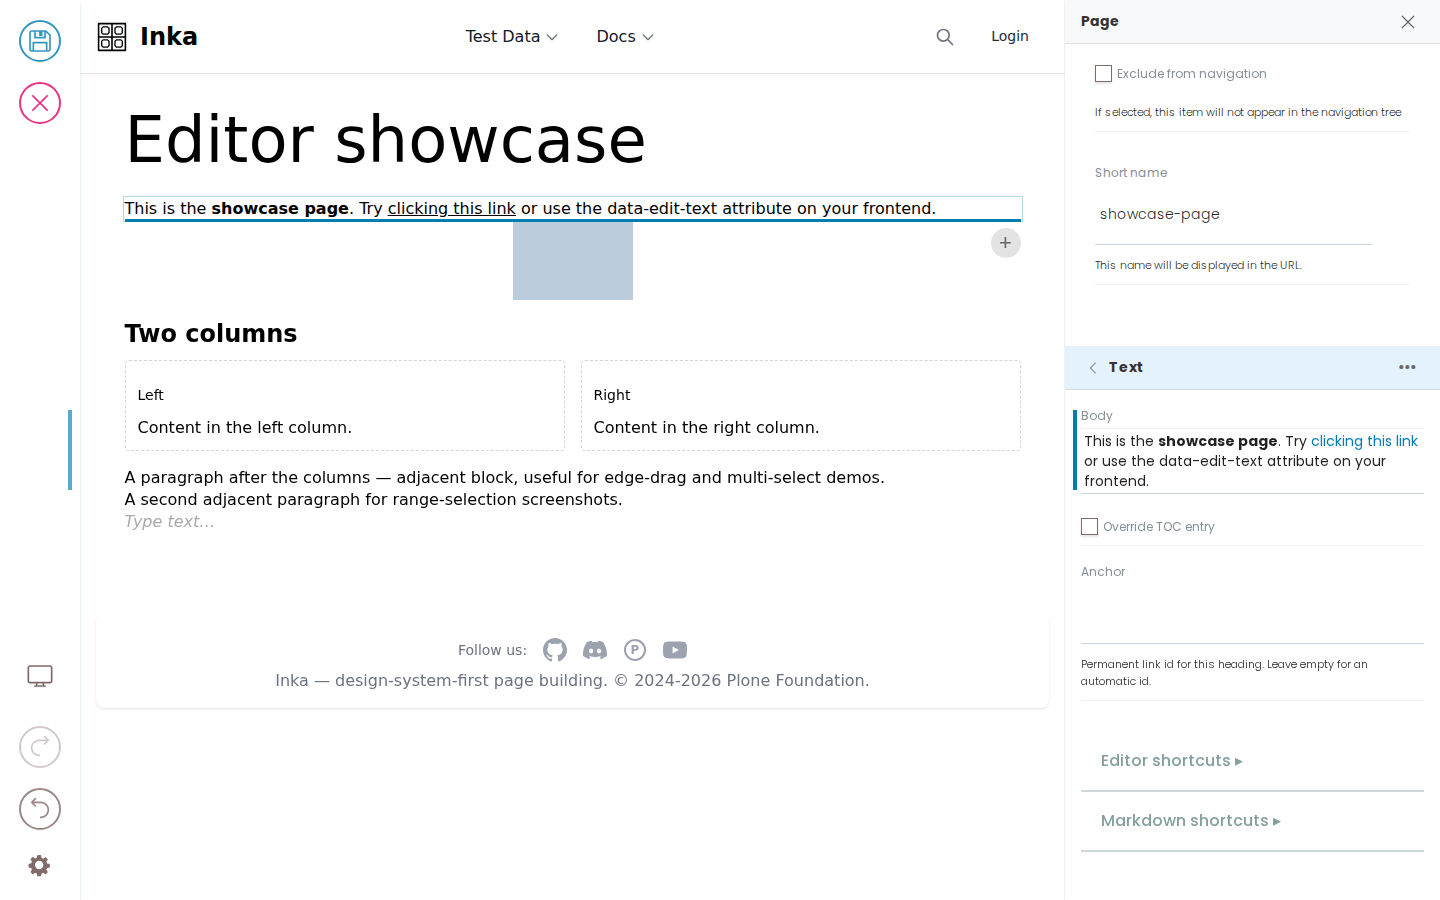Click the Login link
The height and width of the screenshot is (900, 1440).
pyautogui.click(x=1010, y=36)
